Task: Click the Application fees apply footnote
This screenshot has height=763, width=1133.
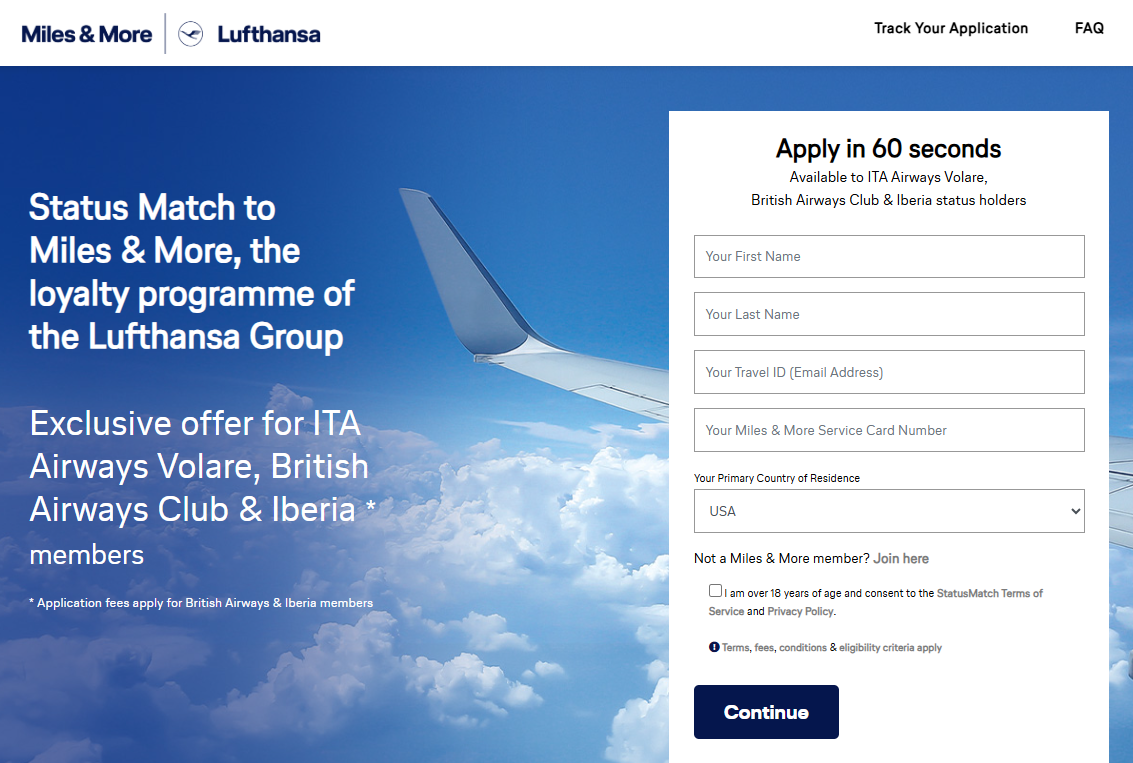Action: (201, 603)
